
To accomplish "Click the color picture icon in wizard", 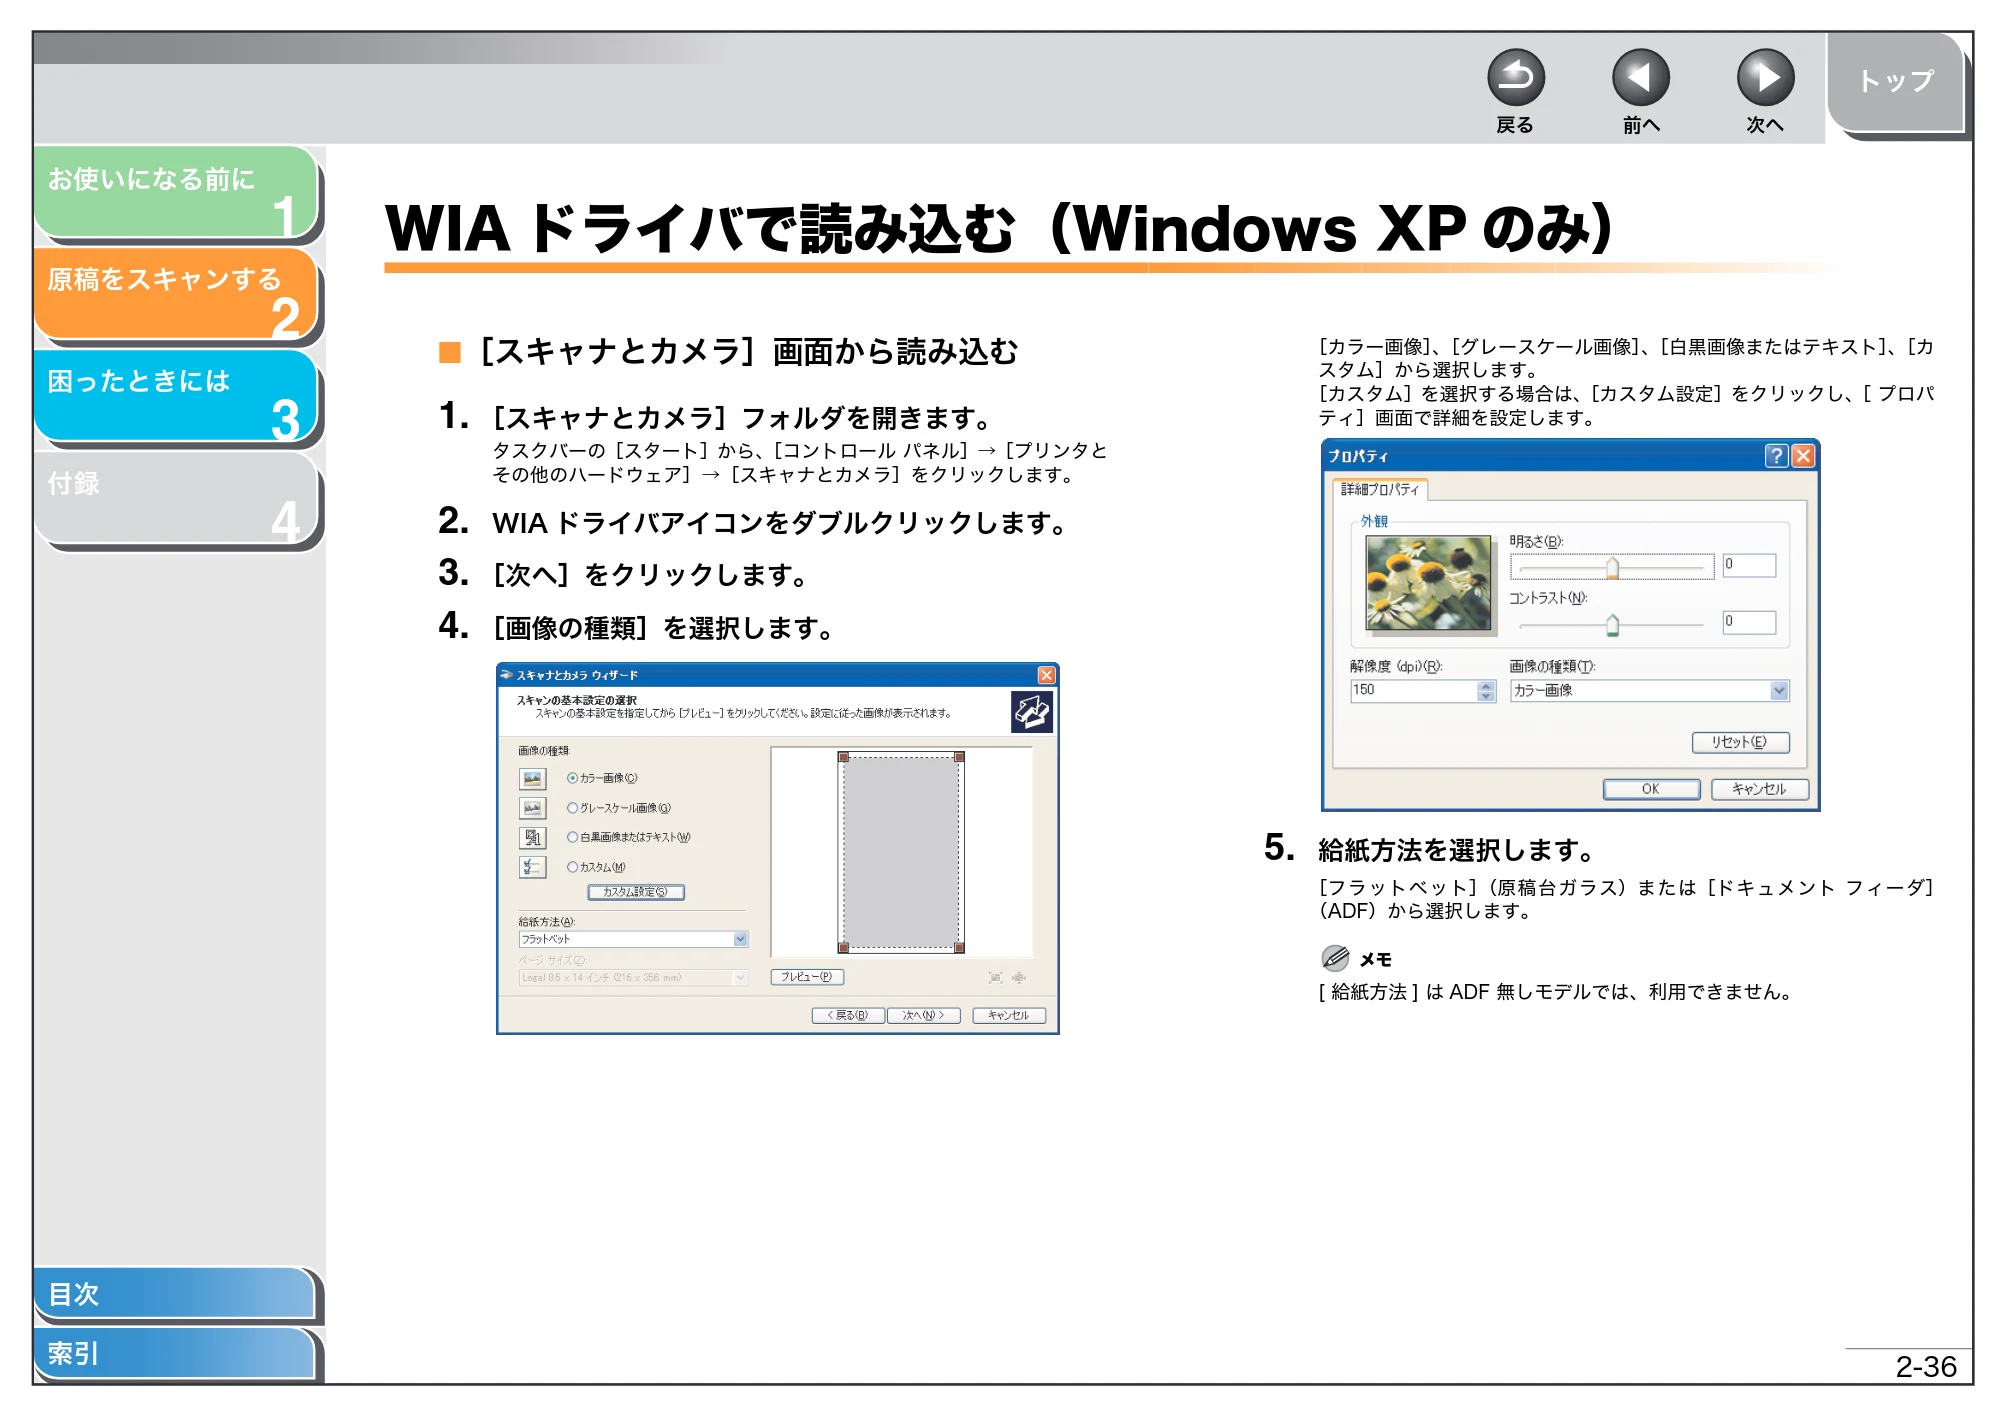I will tap(532, 778).
